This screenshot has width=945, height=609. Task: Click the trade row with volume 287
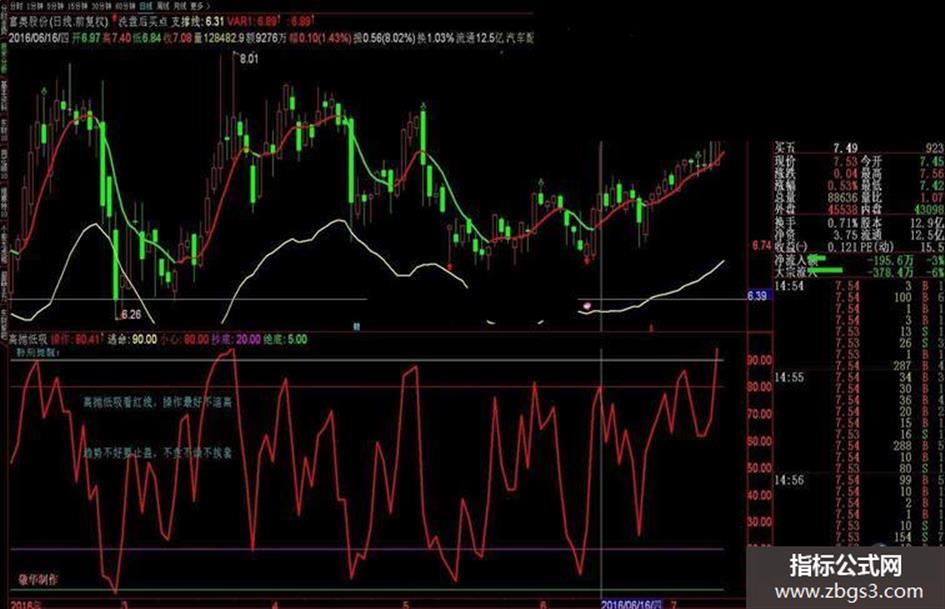tap(859, 366)
